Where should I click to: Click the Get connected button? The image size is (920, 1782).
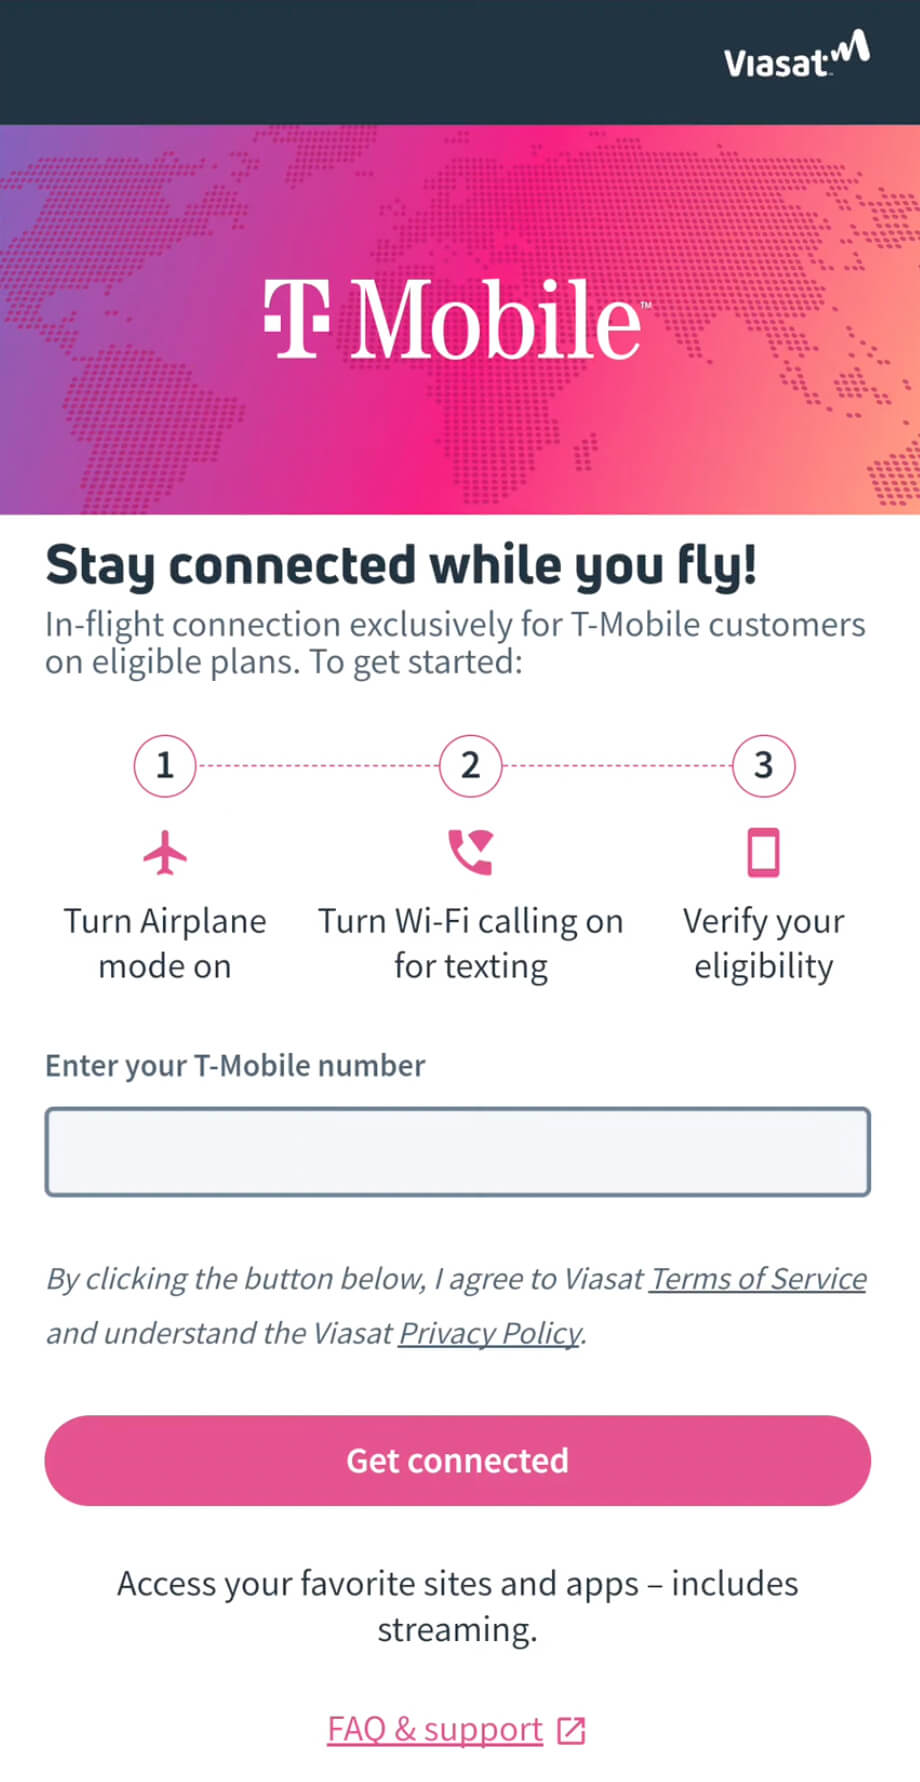click(458, 1461)
